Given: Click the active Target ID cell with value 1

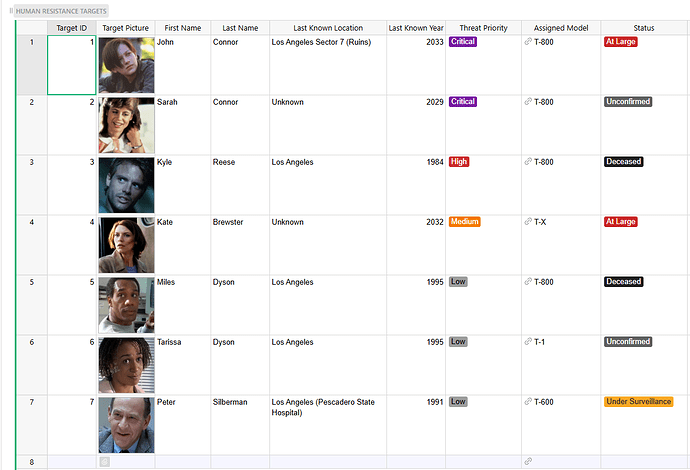Looking at the screenshot, I should pyautogui.click(x=72, y=65).
